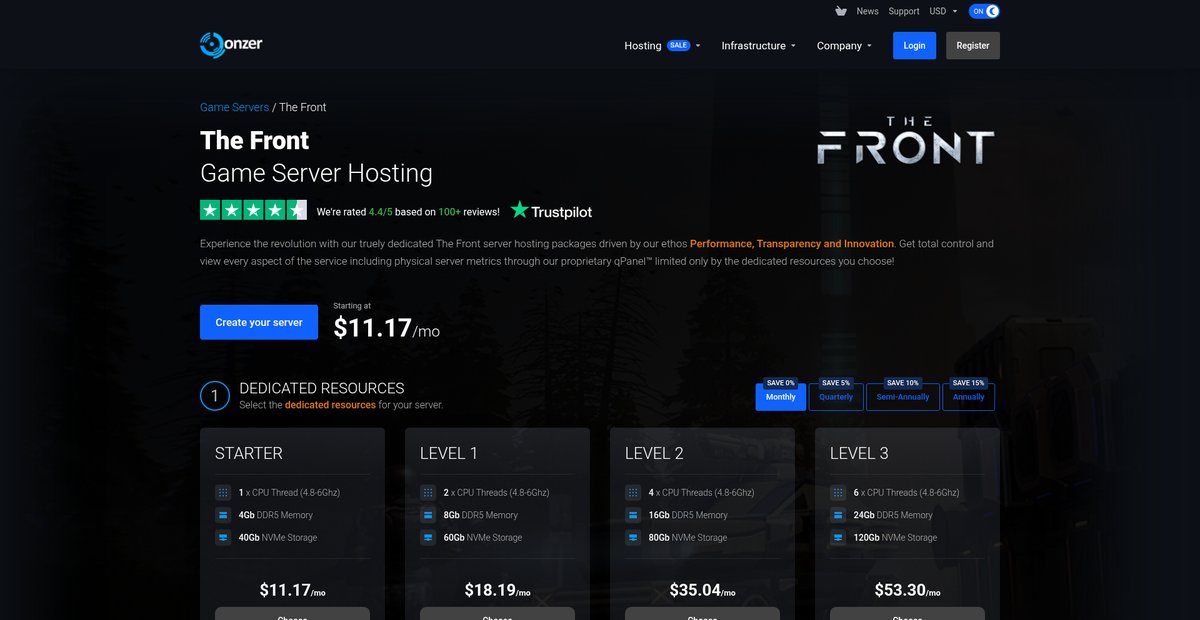Expand the Hosting menu

click(x=662, y=46)
